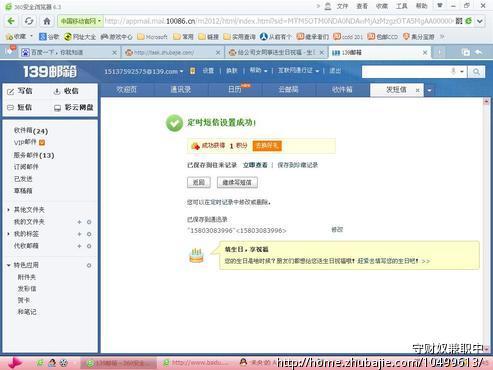493x370 pixels.
Task: Open the 文件 browser menu
Action: 342,6
